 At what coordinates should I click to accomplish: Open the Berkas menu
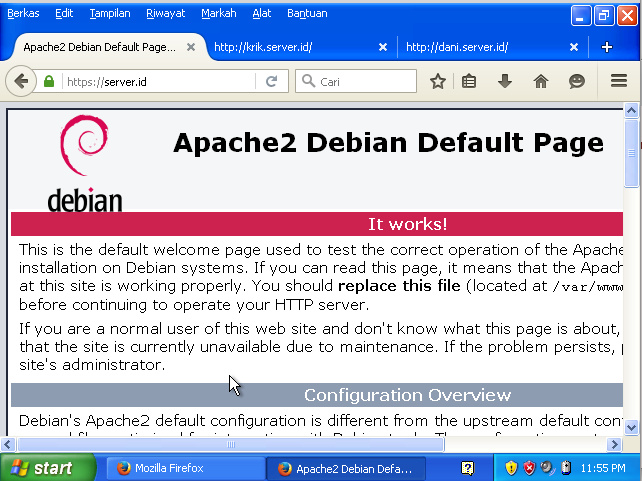click(23, 14)
